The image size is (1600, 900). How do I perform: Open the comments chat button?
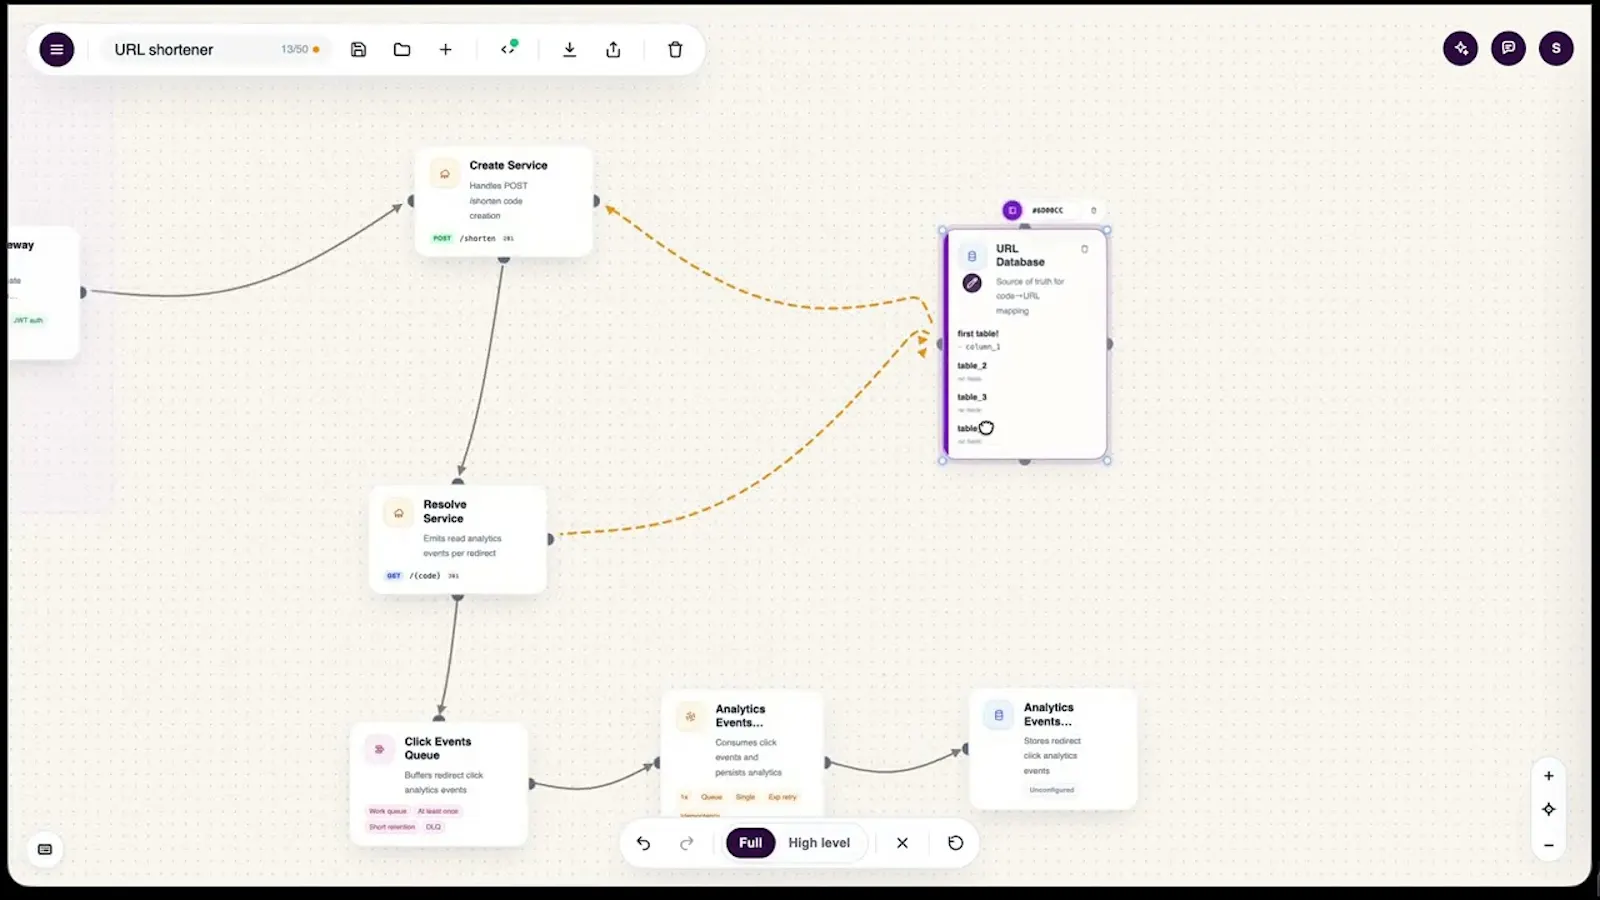1508,48
